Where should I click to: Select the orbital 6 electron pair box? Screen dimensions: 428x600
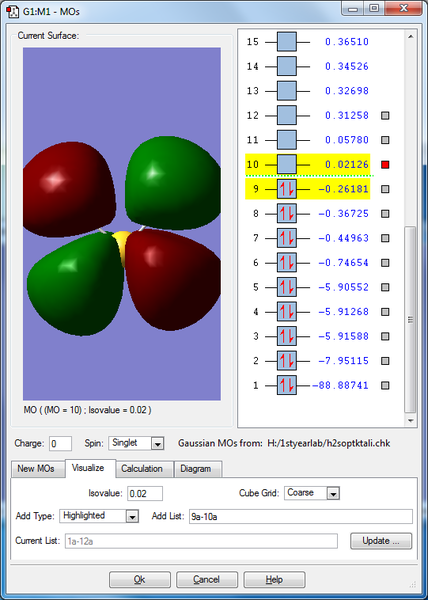click(x=287, y=262)
